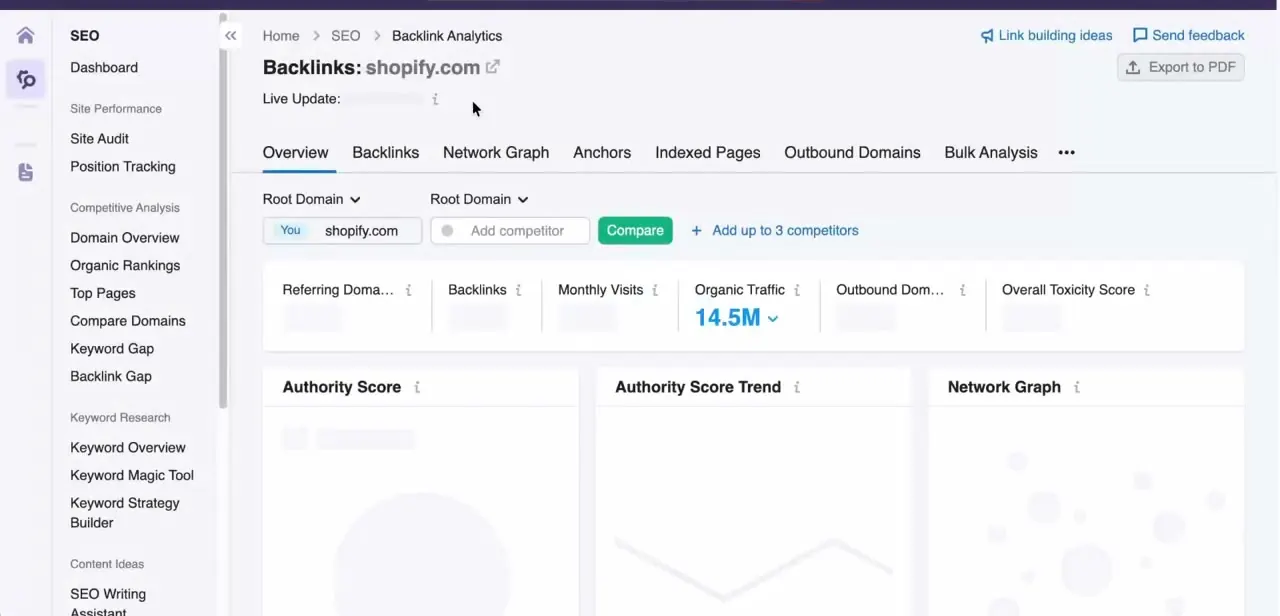
Task: Click the Send feedback link
Action: point(1188,35)
